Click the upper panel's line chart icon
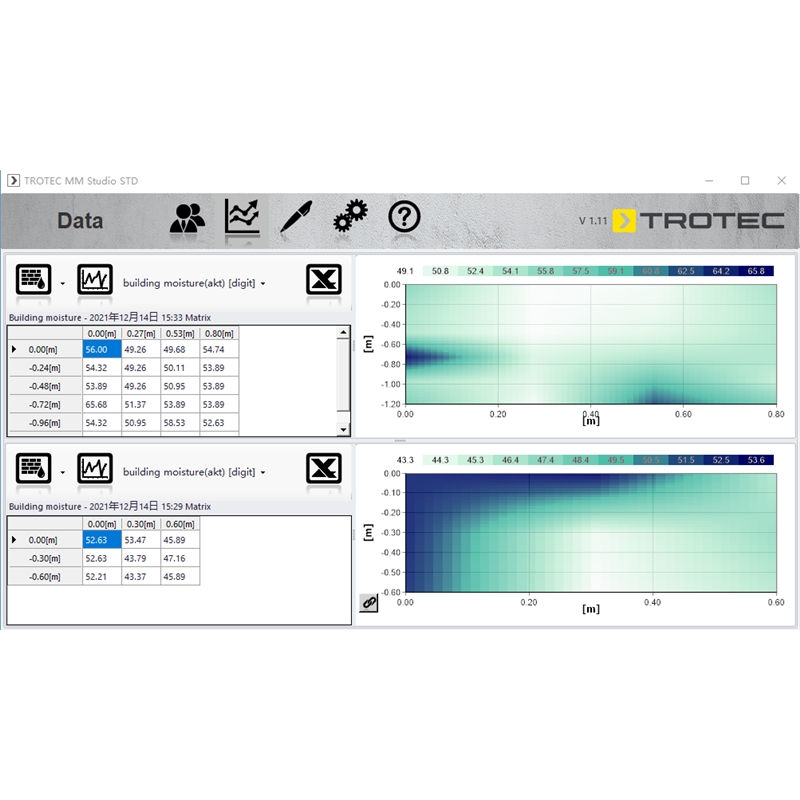 pos(95,281)
